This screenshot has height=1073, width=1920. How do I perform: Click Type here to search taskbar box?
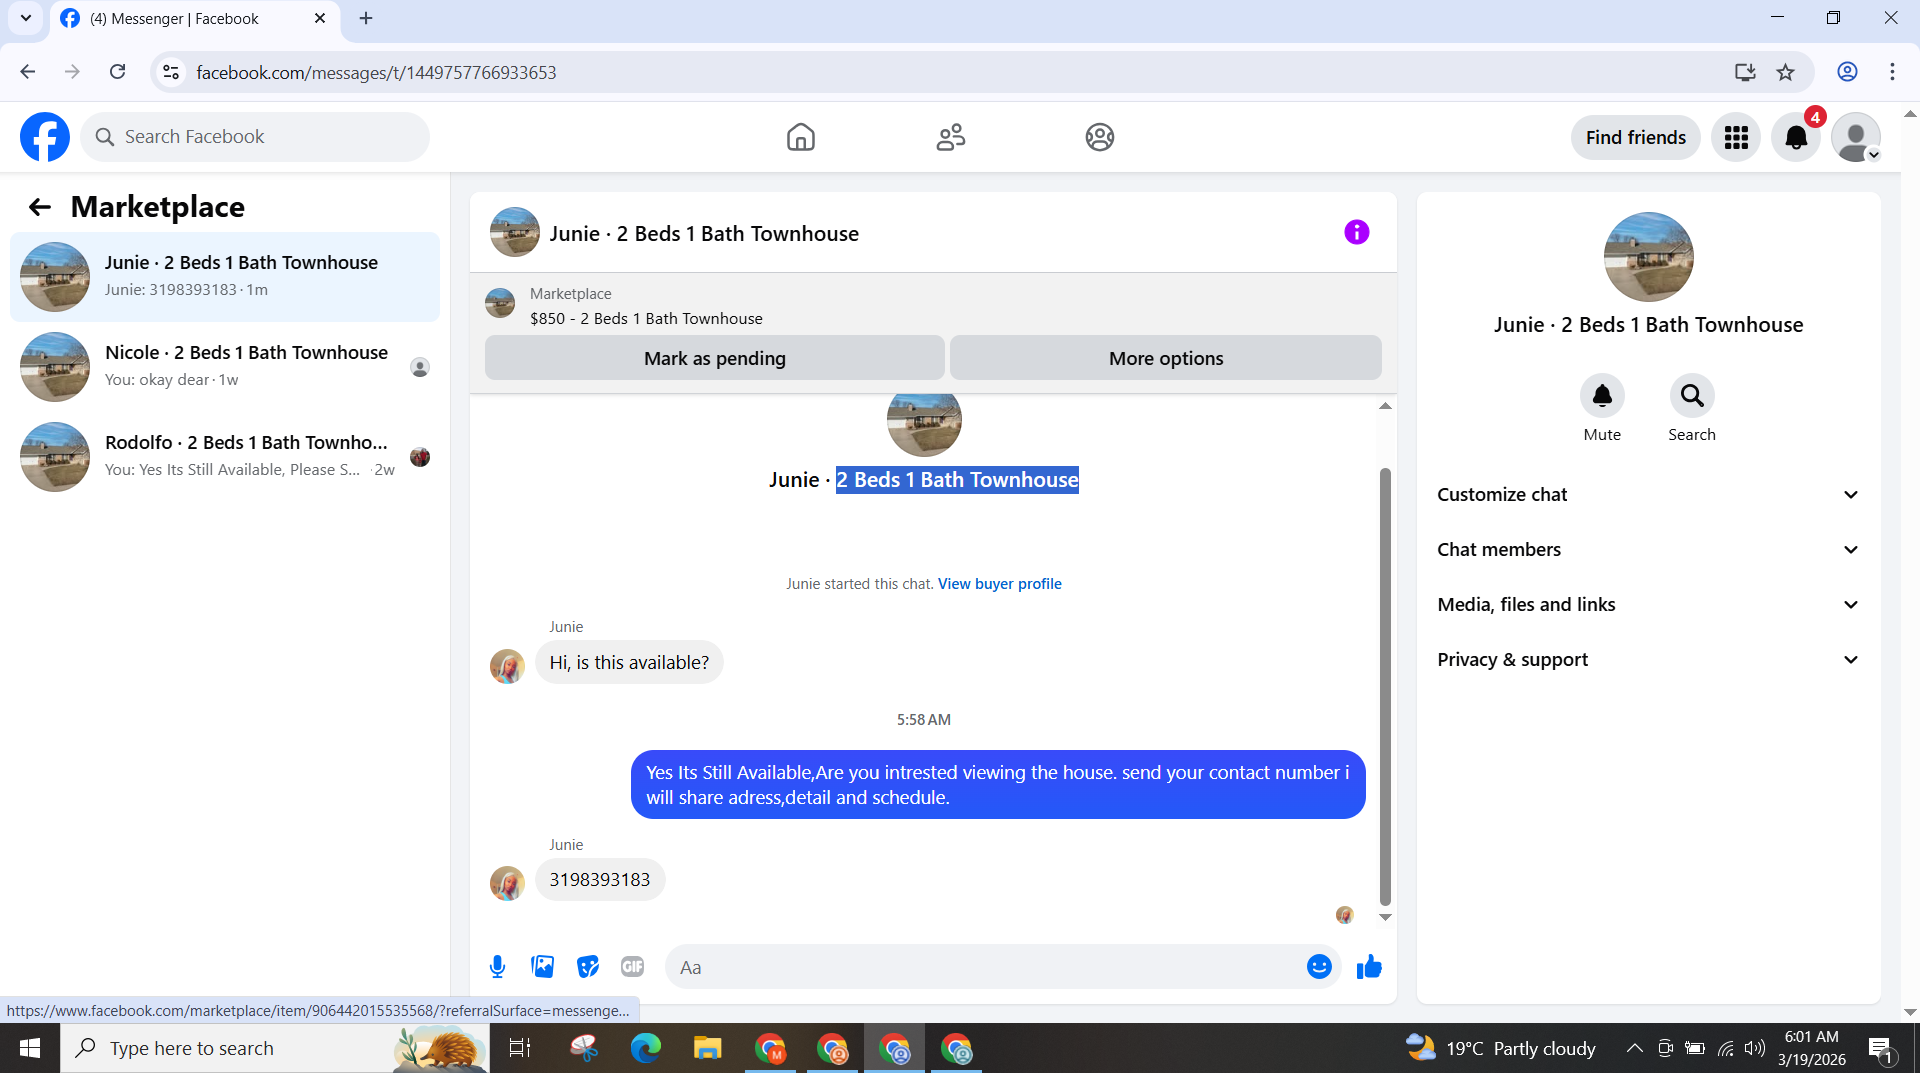[275, 1048]
